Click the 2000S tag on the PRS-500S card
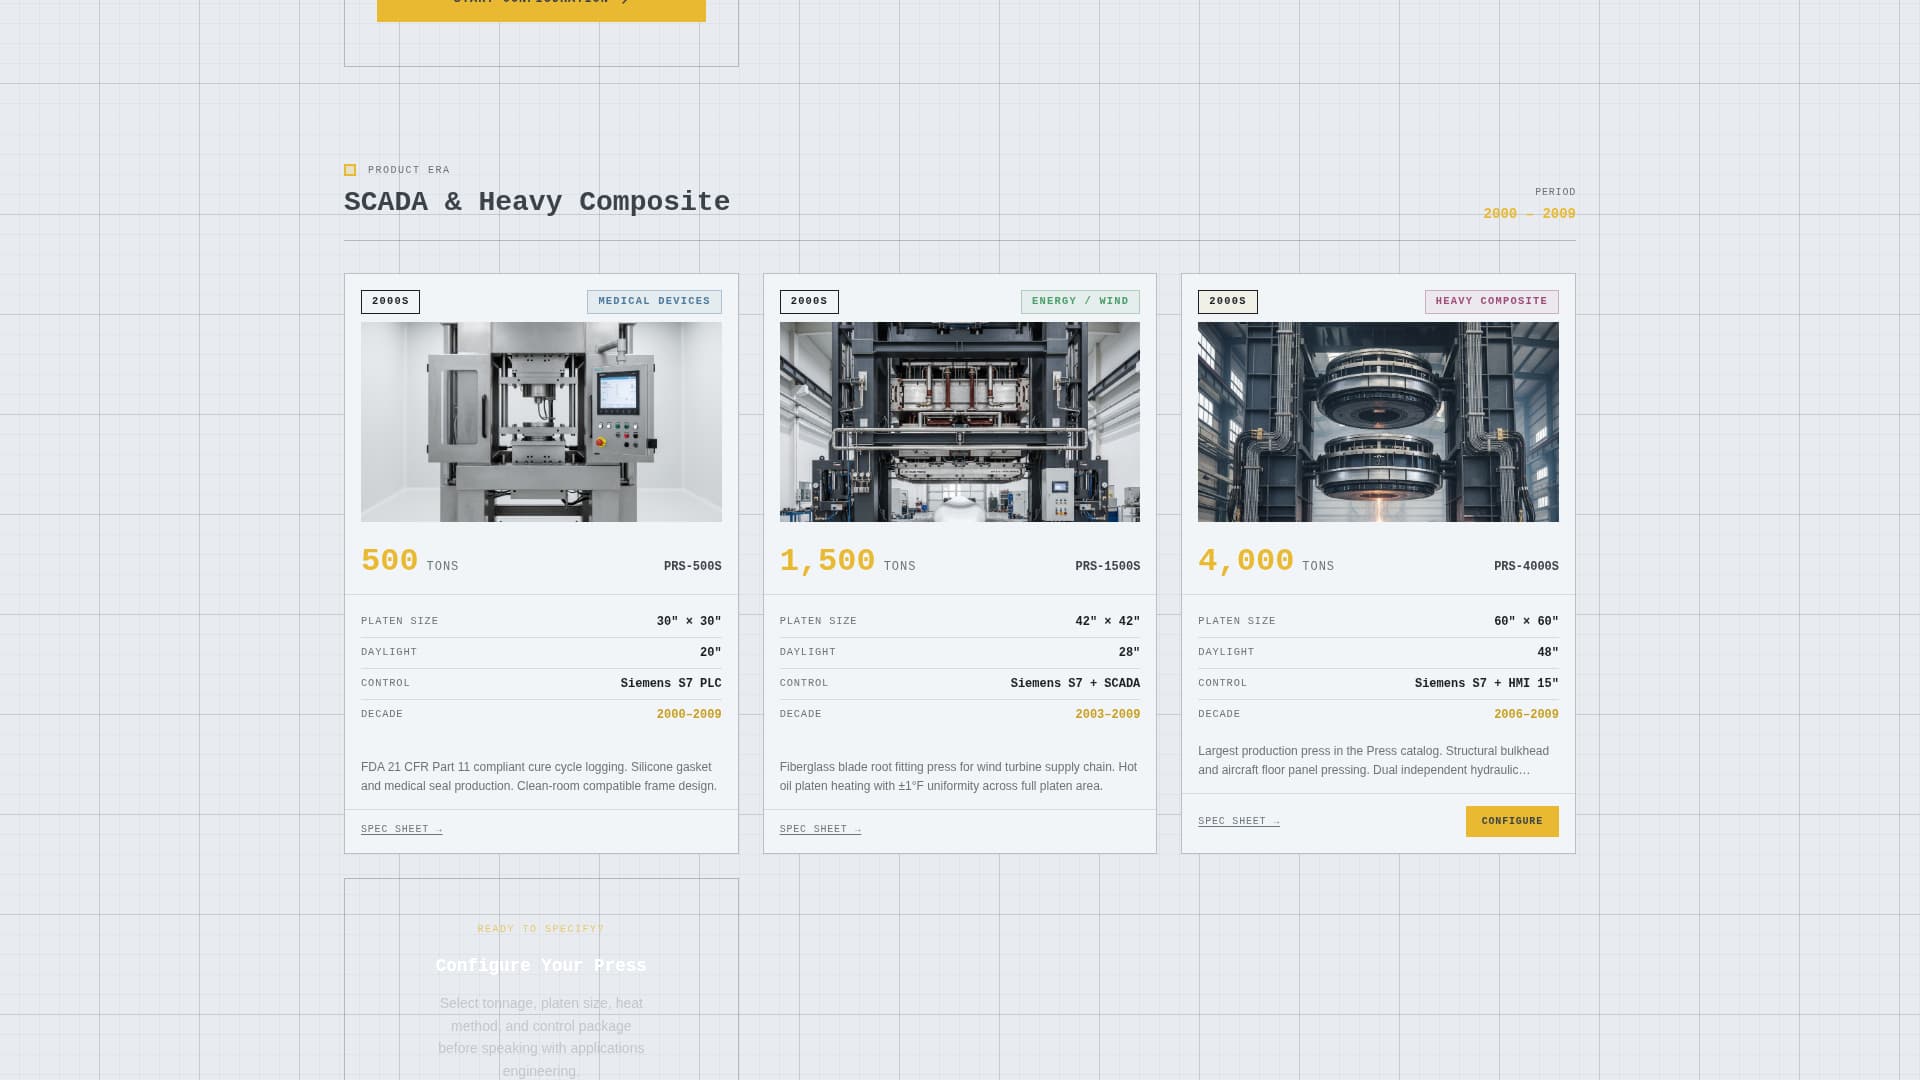Screen dimensions: 1920x1080 coord(390,301)
